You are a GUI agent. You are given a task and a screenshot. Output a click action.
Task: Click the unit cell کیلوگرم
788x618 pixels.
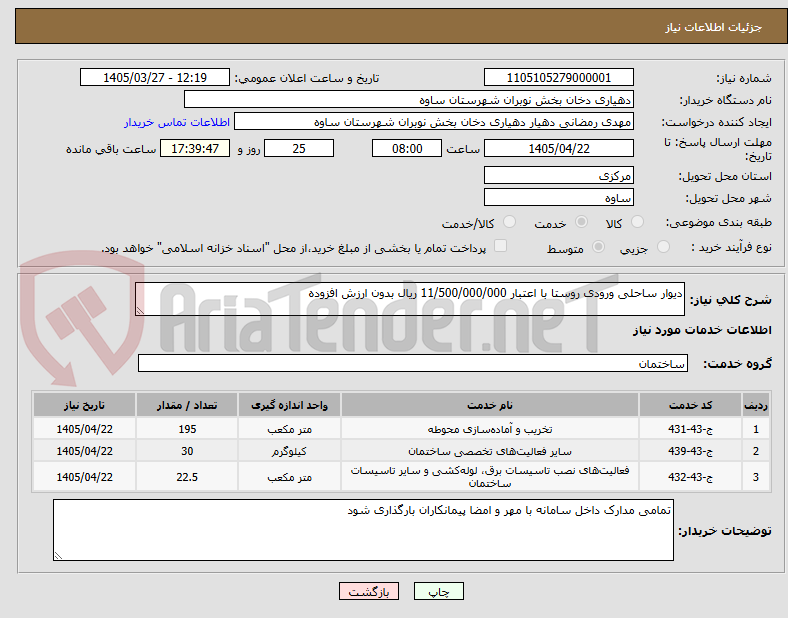289,451
